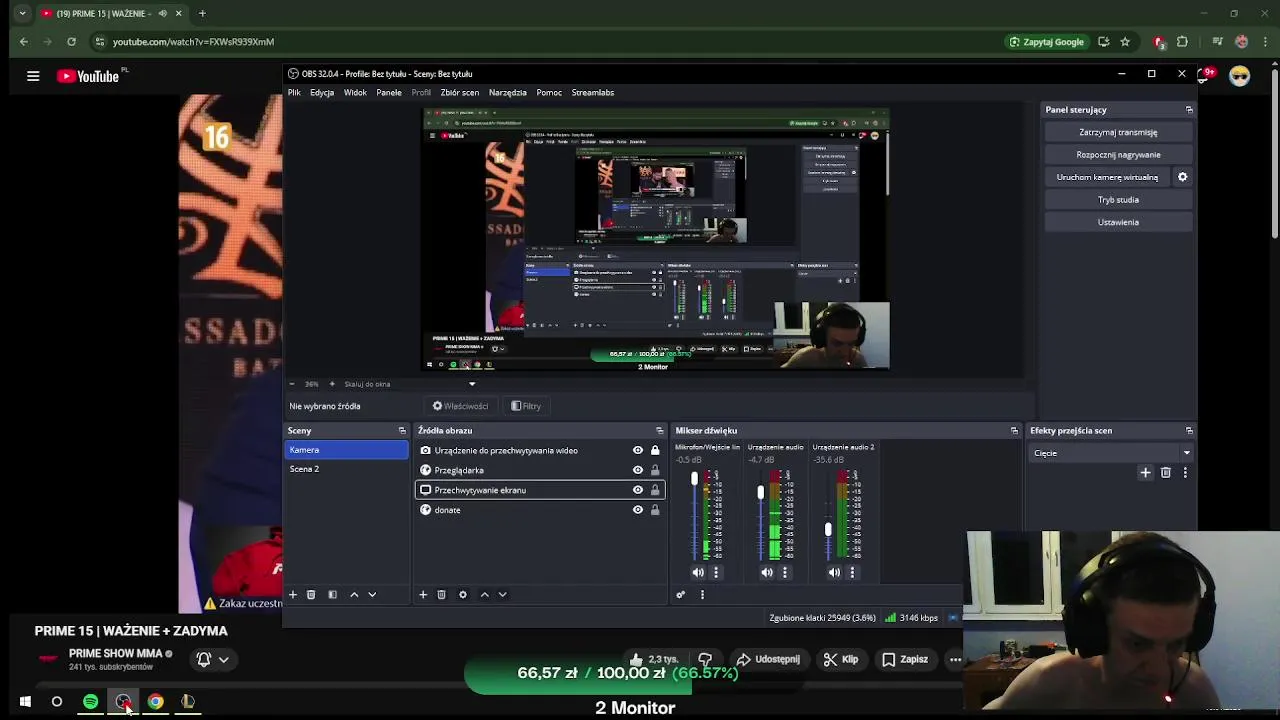Click Uruchom kamerę wirtualną
The image size is (1280, 720).
point(1107,177)
